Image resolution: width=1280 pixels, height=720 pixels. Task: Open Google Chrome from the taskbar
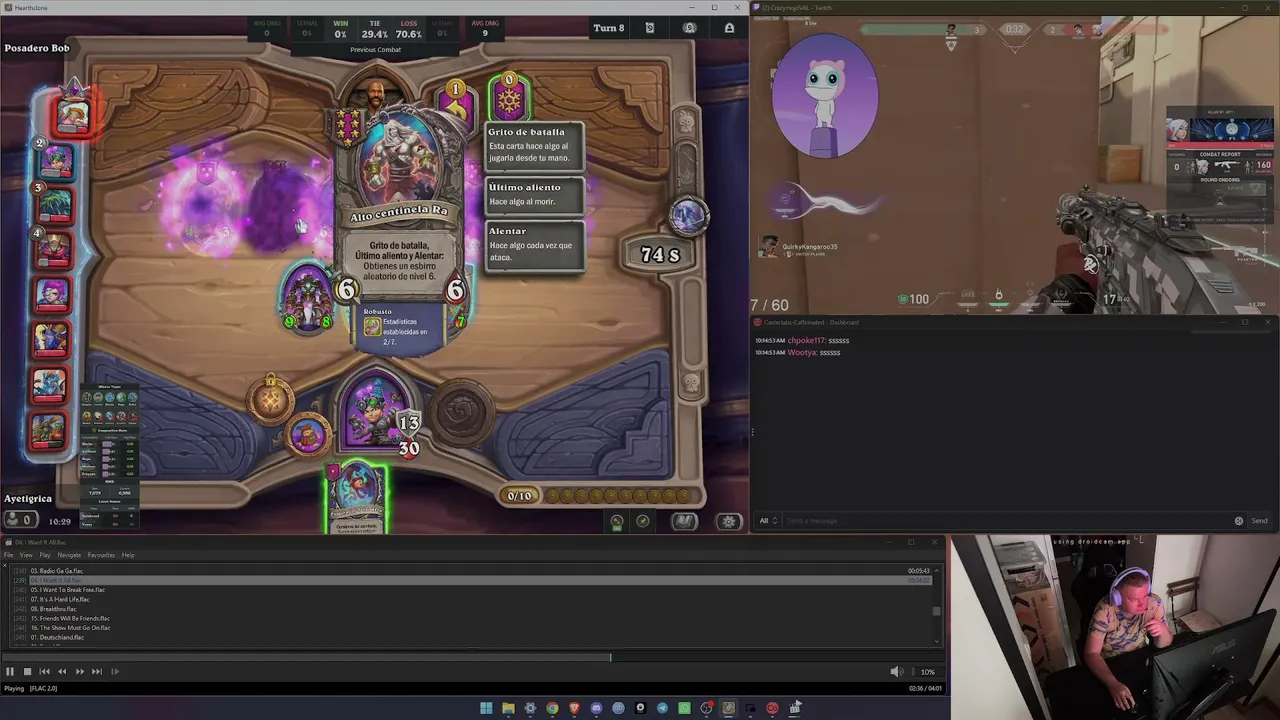coord(552,708)
